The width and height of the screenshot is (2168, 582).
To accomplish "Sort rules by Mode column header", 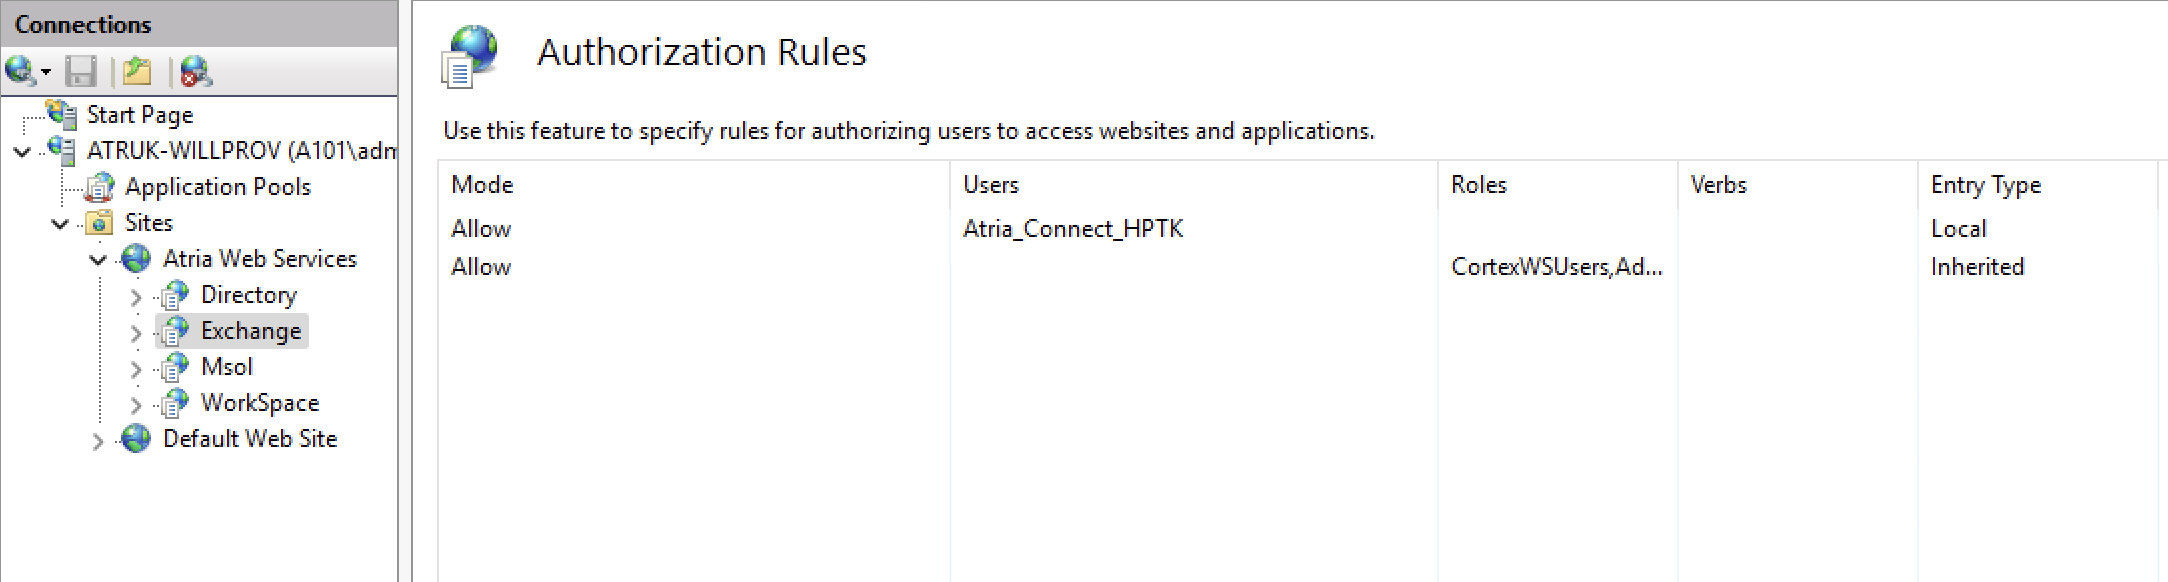I will click(482, 185).
